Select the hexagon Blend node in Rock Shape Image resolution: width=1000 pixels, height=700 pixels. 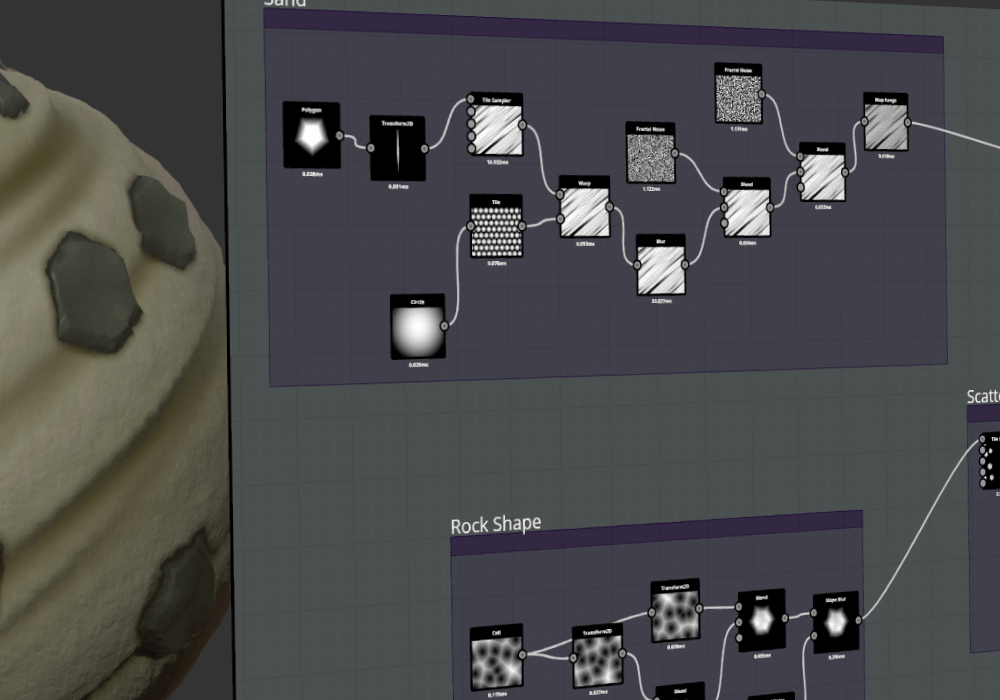(761, 620)
